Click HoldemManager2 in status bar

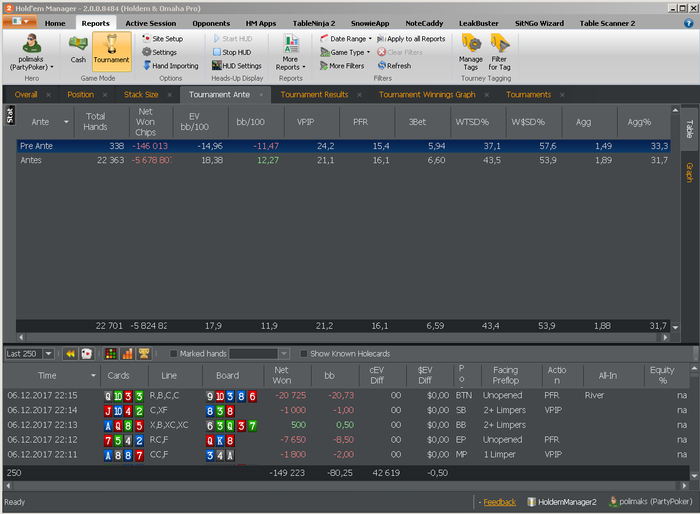point(562,502)
